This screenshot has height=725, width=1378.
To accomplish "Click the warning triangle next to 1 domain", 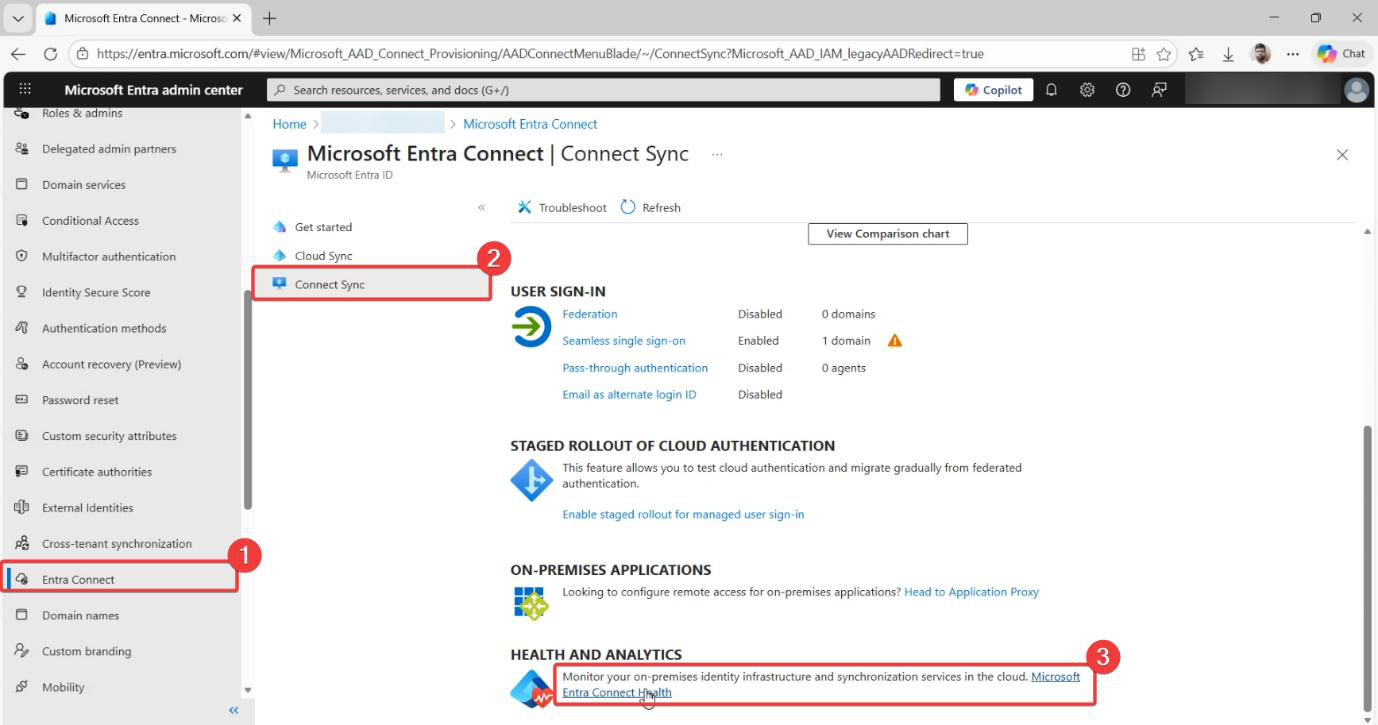I will pos(895,341).
